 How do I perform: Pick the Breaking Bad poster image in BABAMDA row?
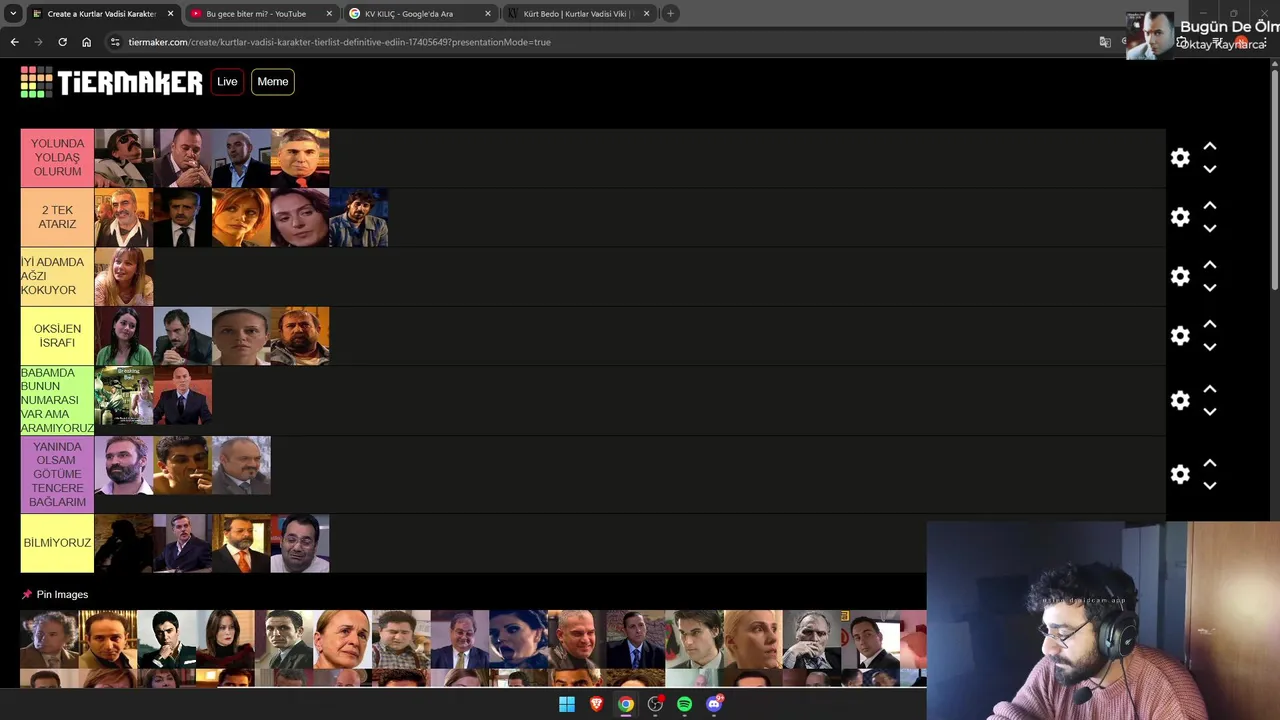click(124, 395)
